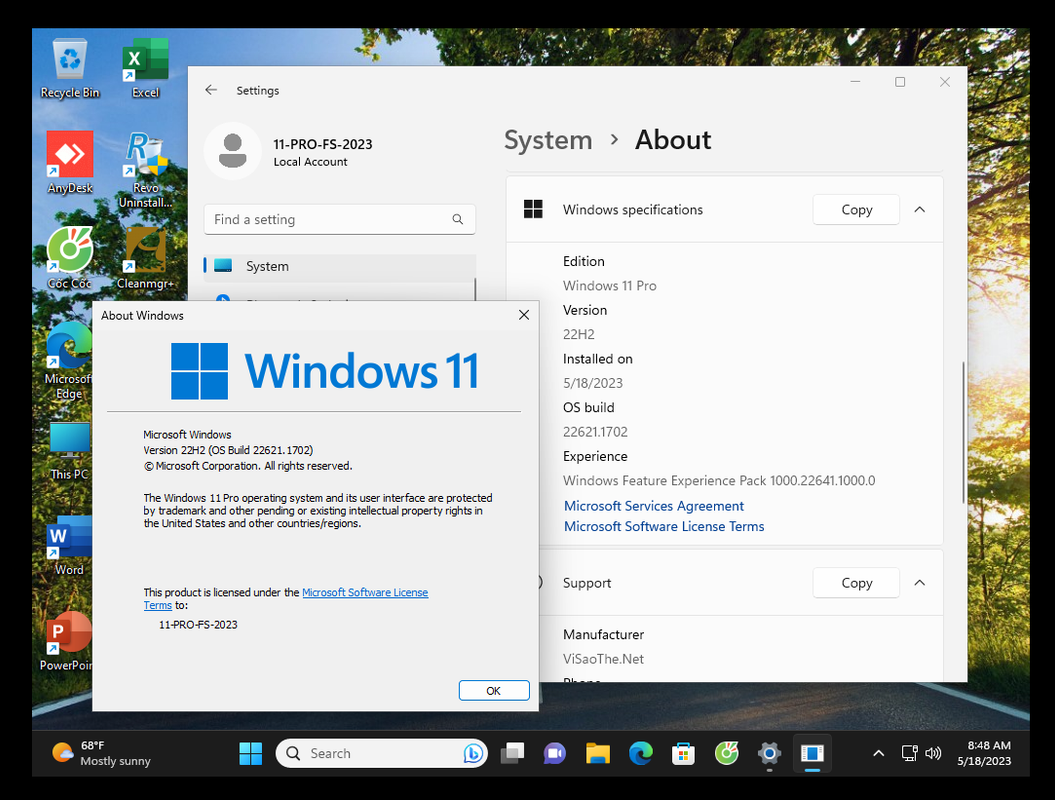
Task: Select the Revo Uninstaller desktop shortcut
Action: pos(145,170)
